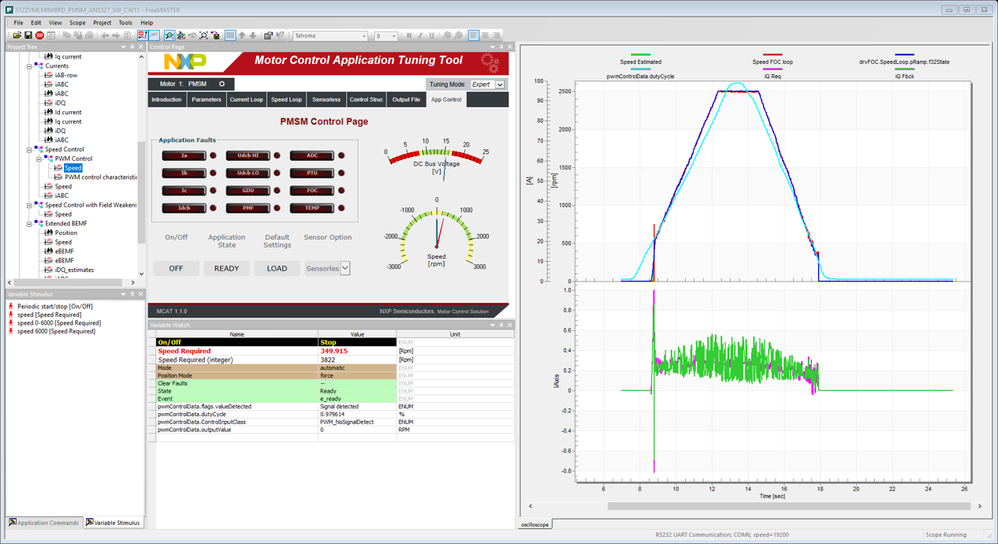
Task: Open the Tuning Mode dropdown
Action: click(500, 84)
